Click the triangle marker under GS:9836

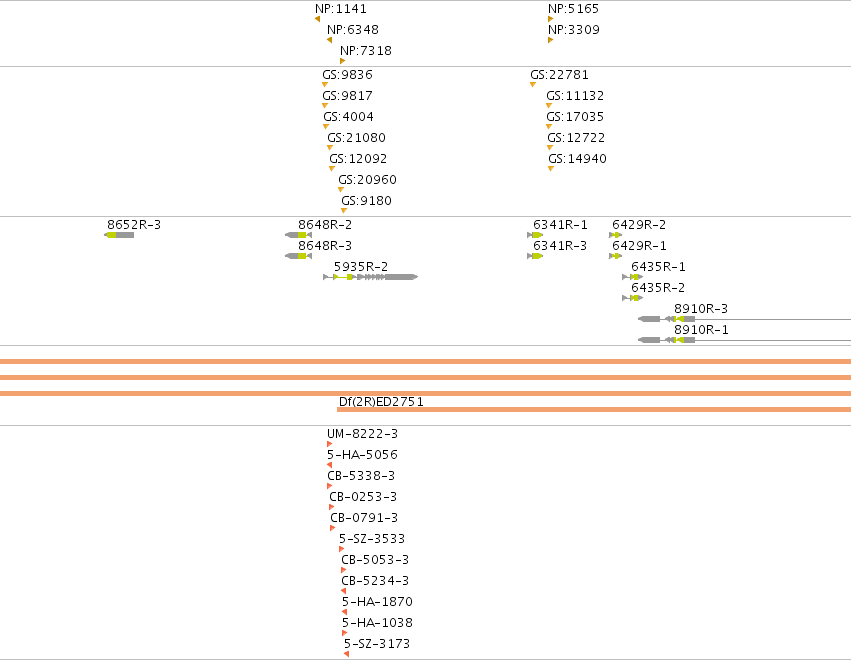[x=325, y=85]
